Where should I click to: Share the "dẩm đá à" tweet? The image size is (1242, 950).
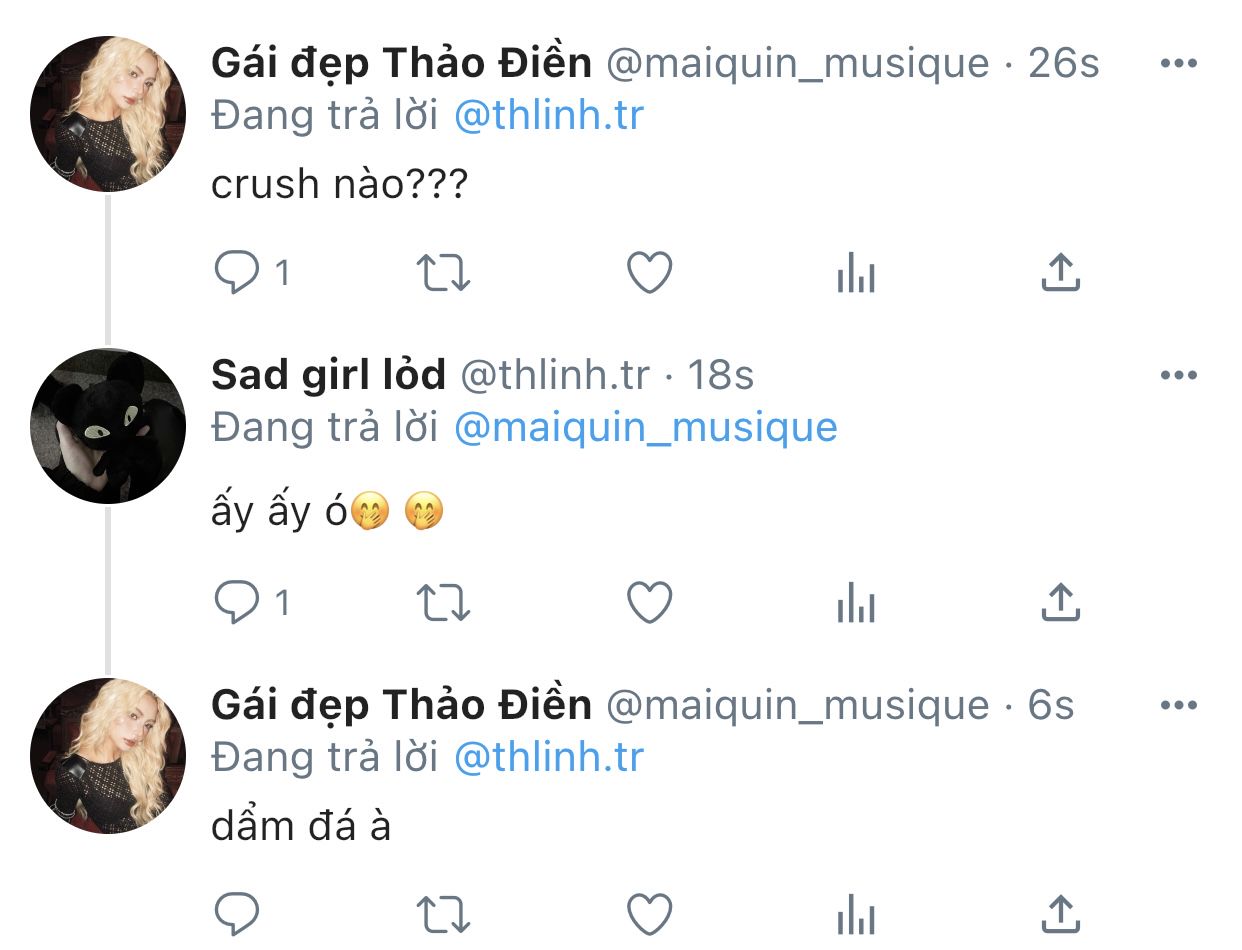(1060, 914)
